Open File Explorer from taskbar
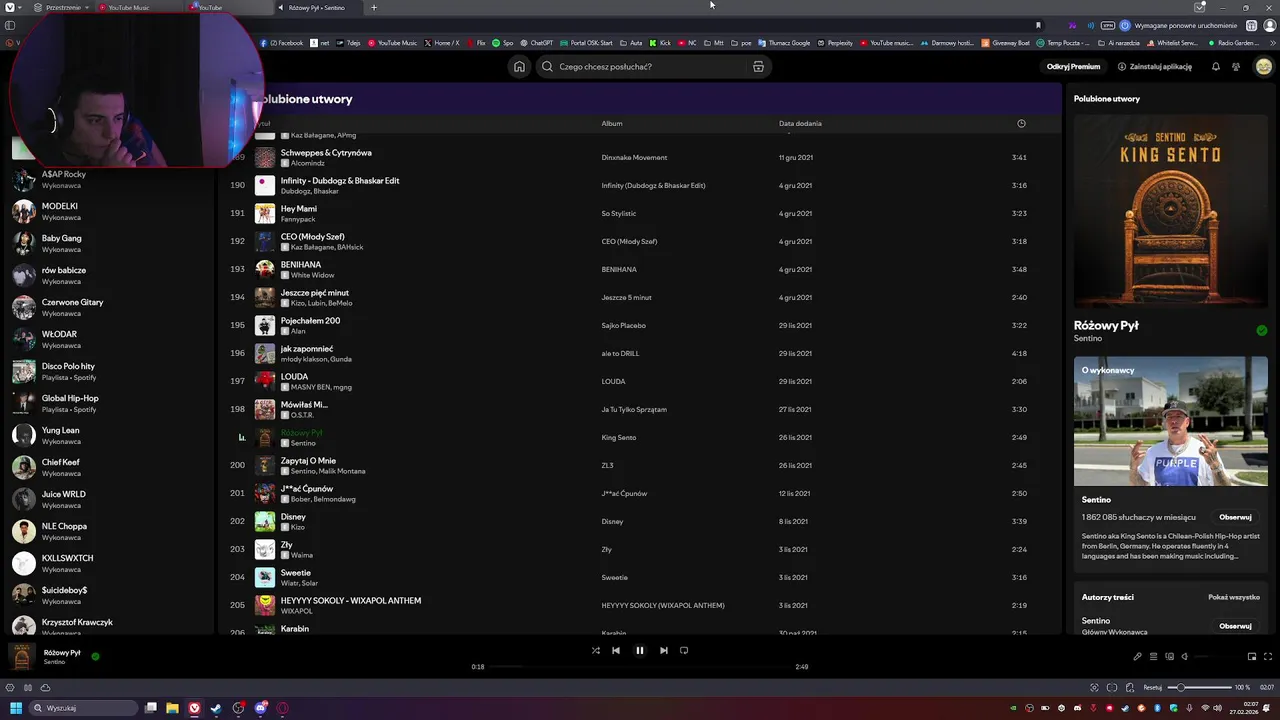 [172, 708]
